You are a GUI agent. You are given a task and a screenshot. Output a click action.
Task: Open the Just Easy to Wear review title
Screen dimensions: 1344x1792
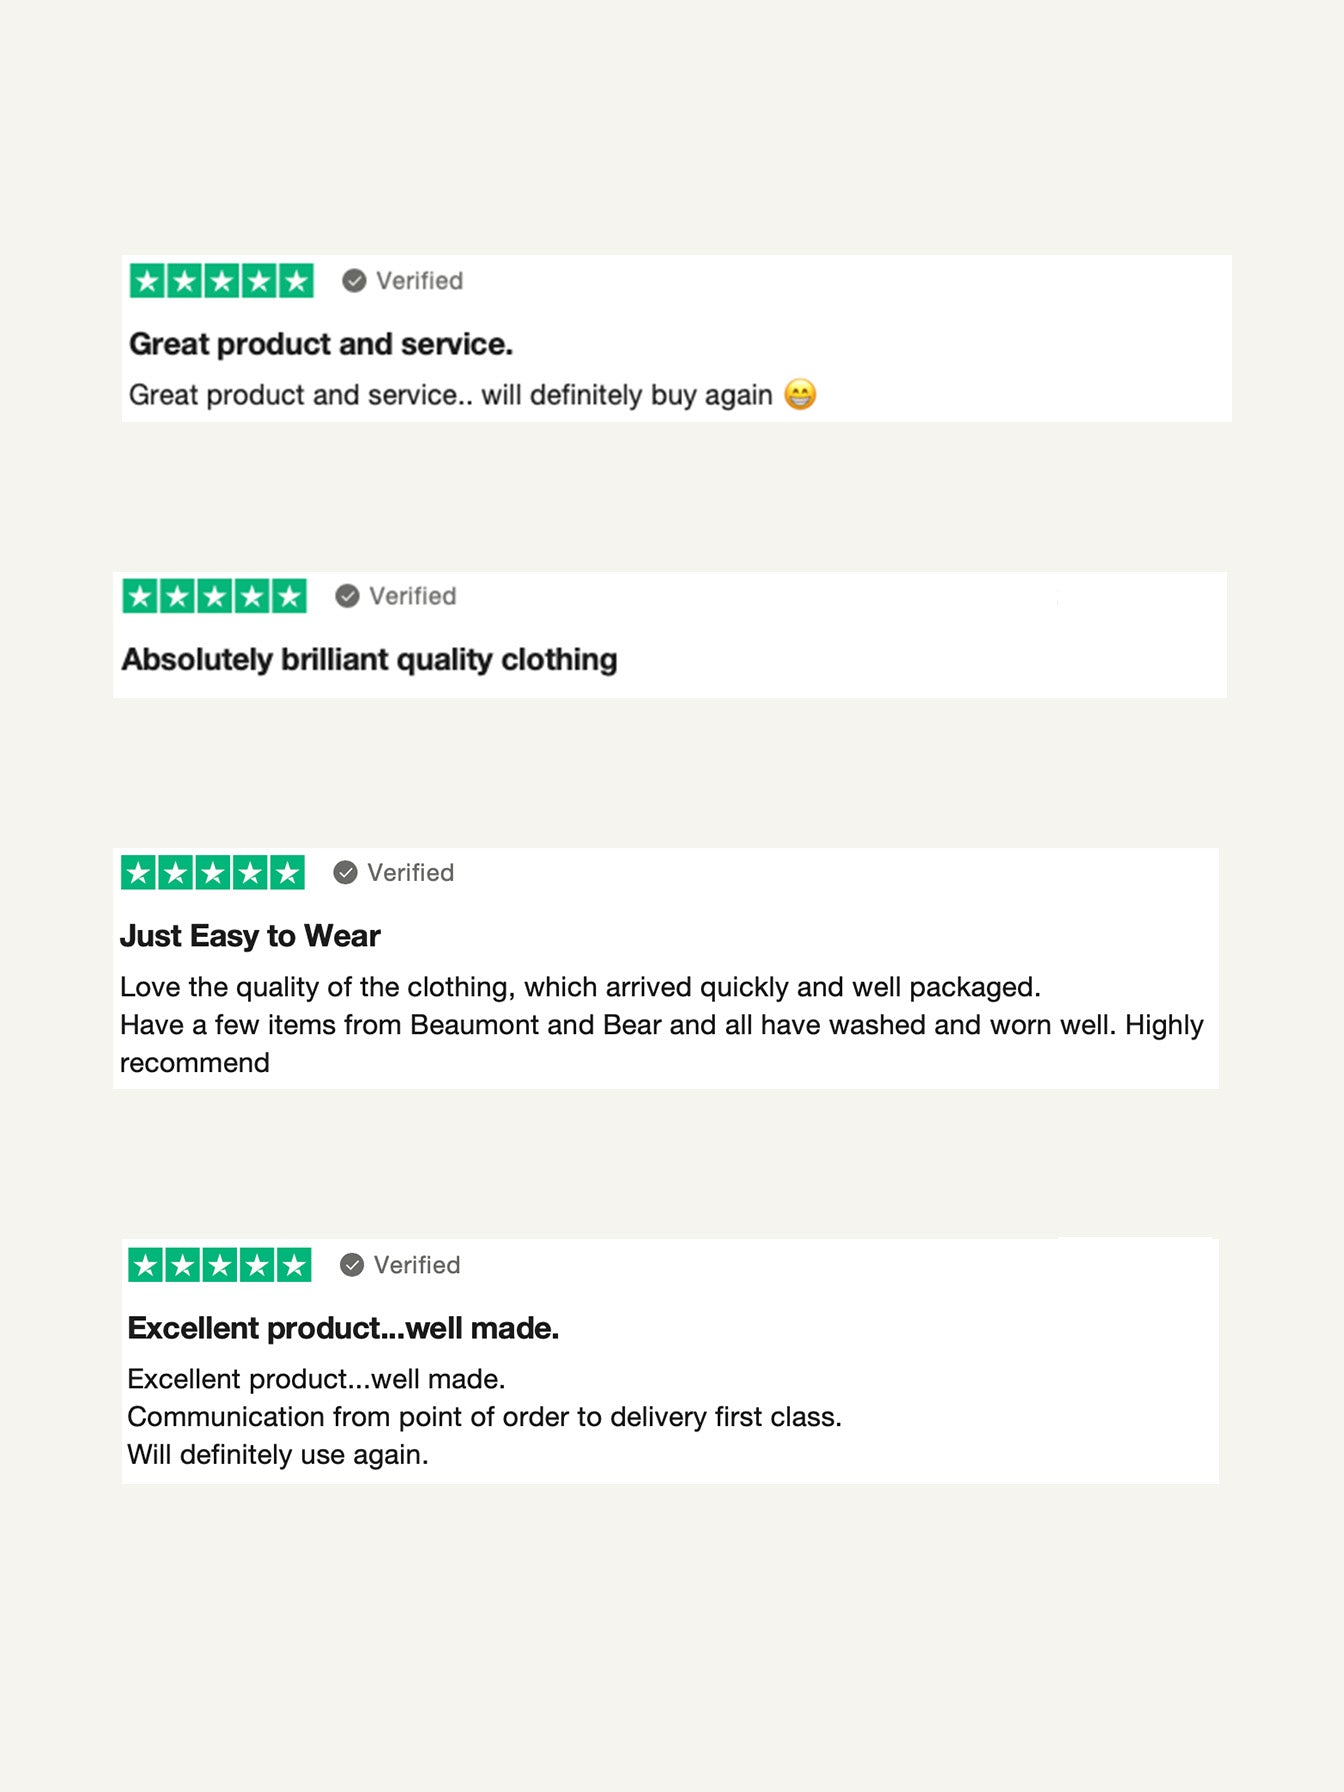(x=250, y=936)
